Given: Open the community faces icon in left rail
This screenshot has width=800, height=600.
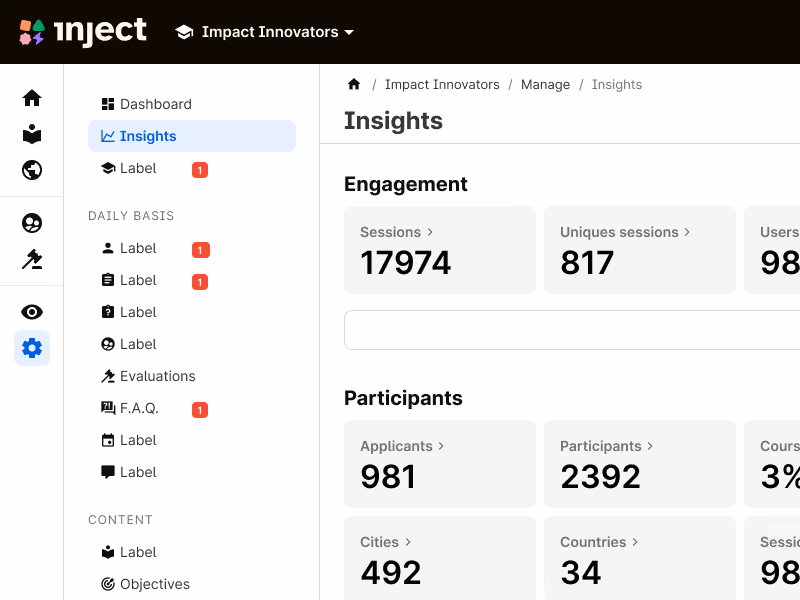Looking at the screenshot, I should (x=32, y=223).
